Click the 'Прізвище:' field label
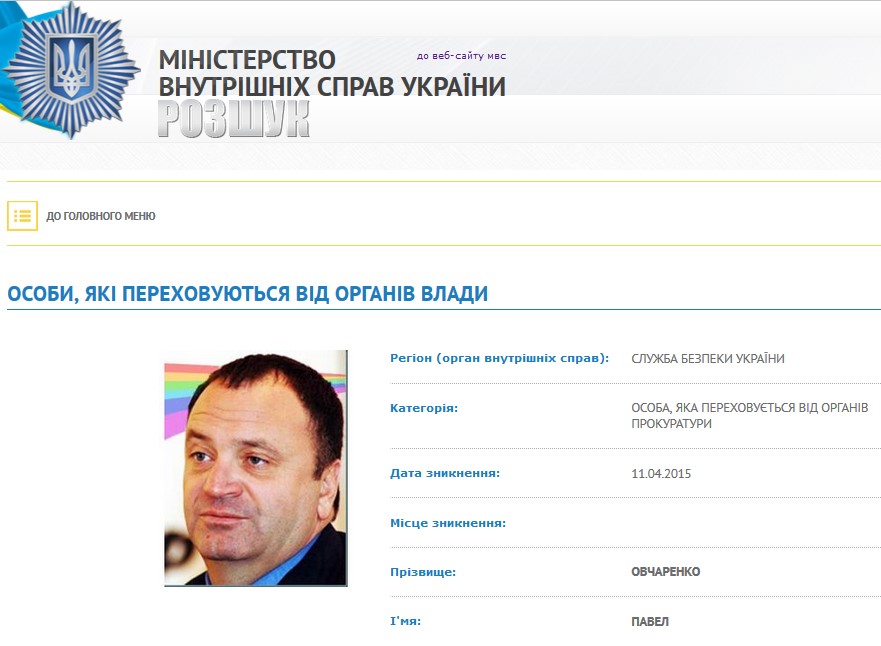The height and width of the screenshot is (646, 881). 423,572
